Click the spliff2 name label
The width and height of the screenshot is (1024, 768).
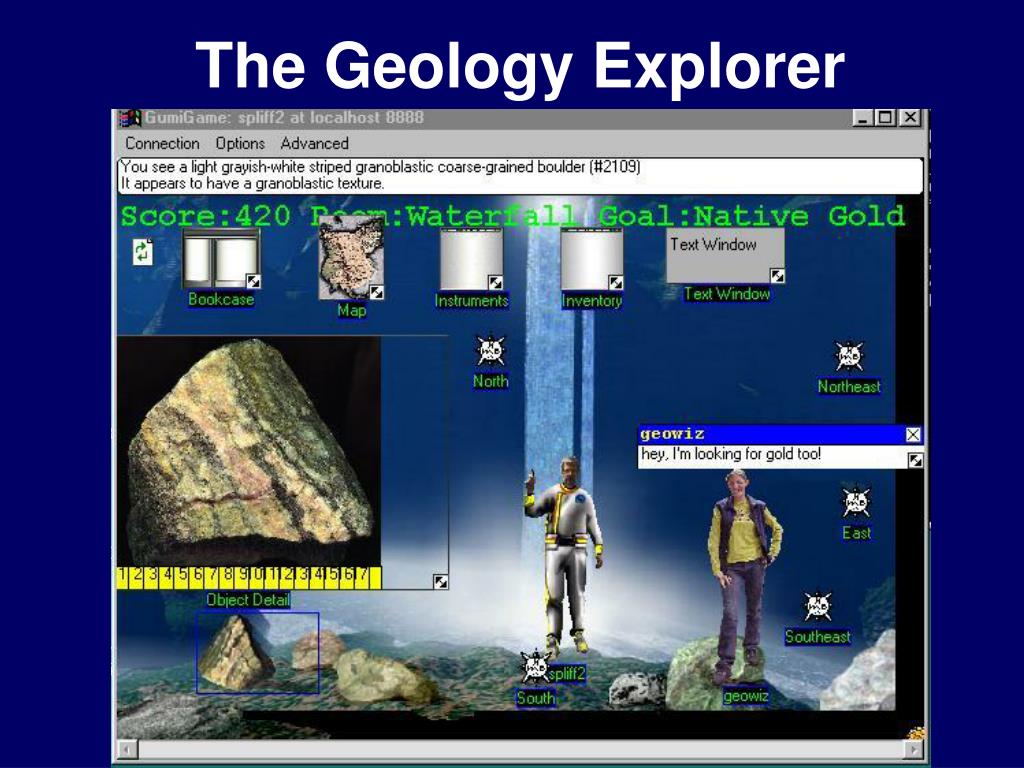(567, 673)
